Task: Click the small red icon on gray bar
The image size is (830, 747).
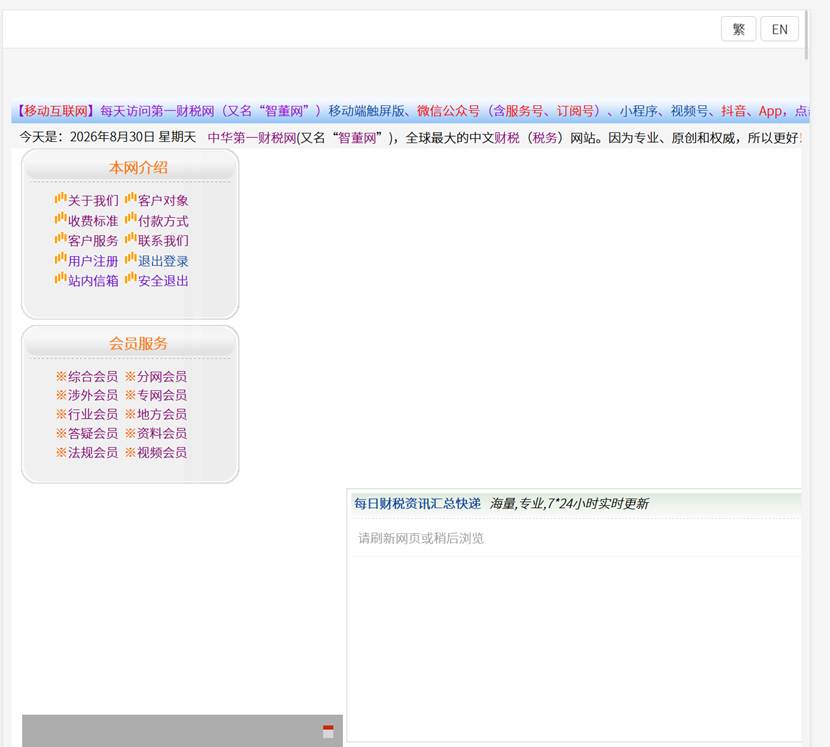Action: click(328, 732)
